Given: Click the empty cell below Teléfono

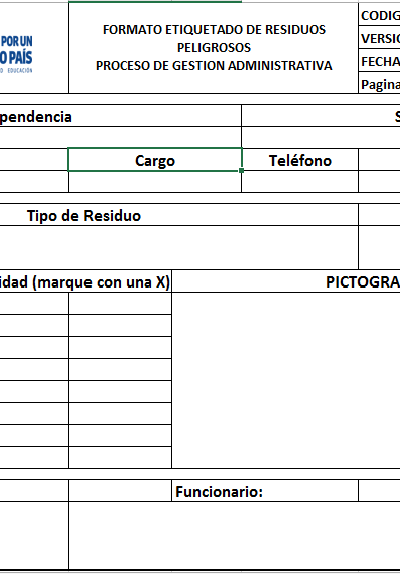Looking at the screenshot, I should [300, 182].
